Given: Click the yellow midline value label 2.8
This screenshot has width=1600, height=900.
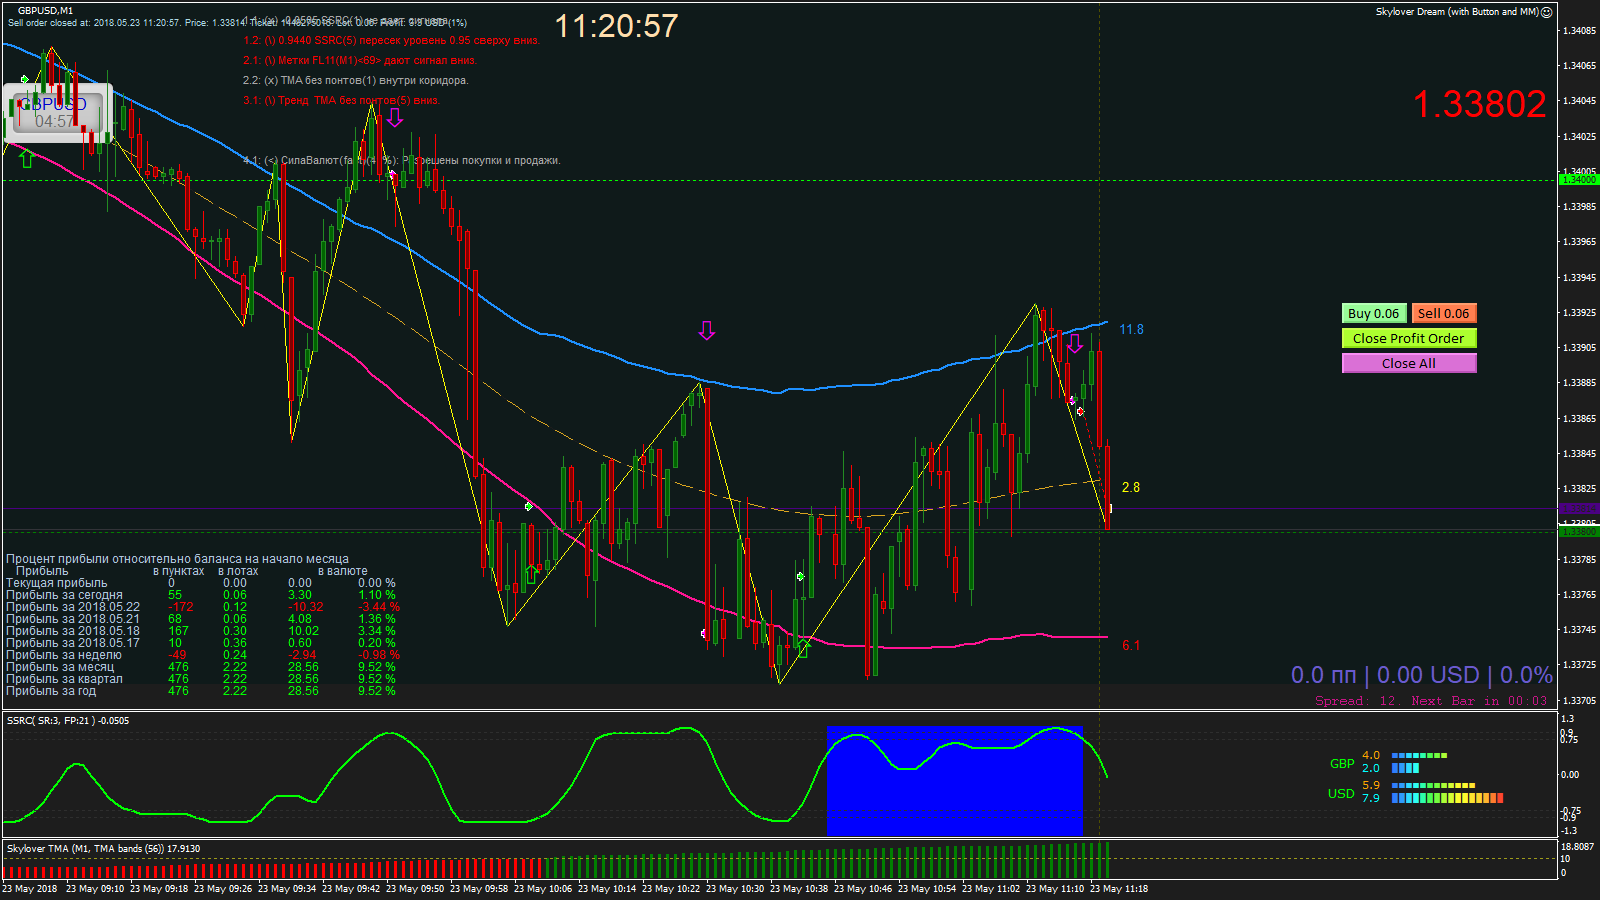Looking at the screenshot, I should 1131,487.
